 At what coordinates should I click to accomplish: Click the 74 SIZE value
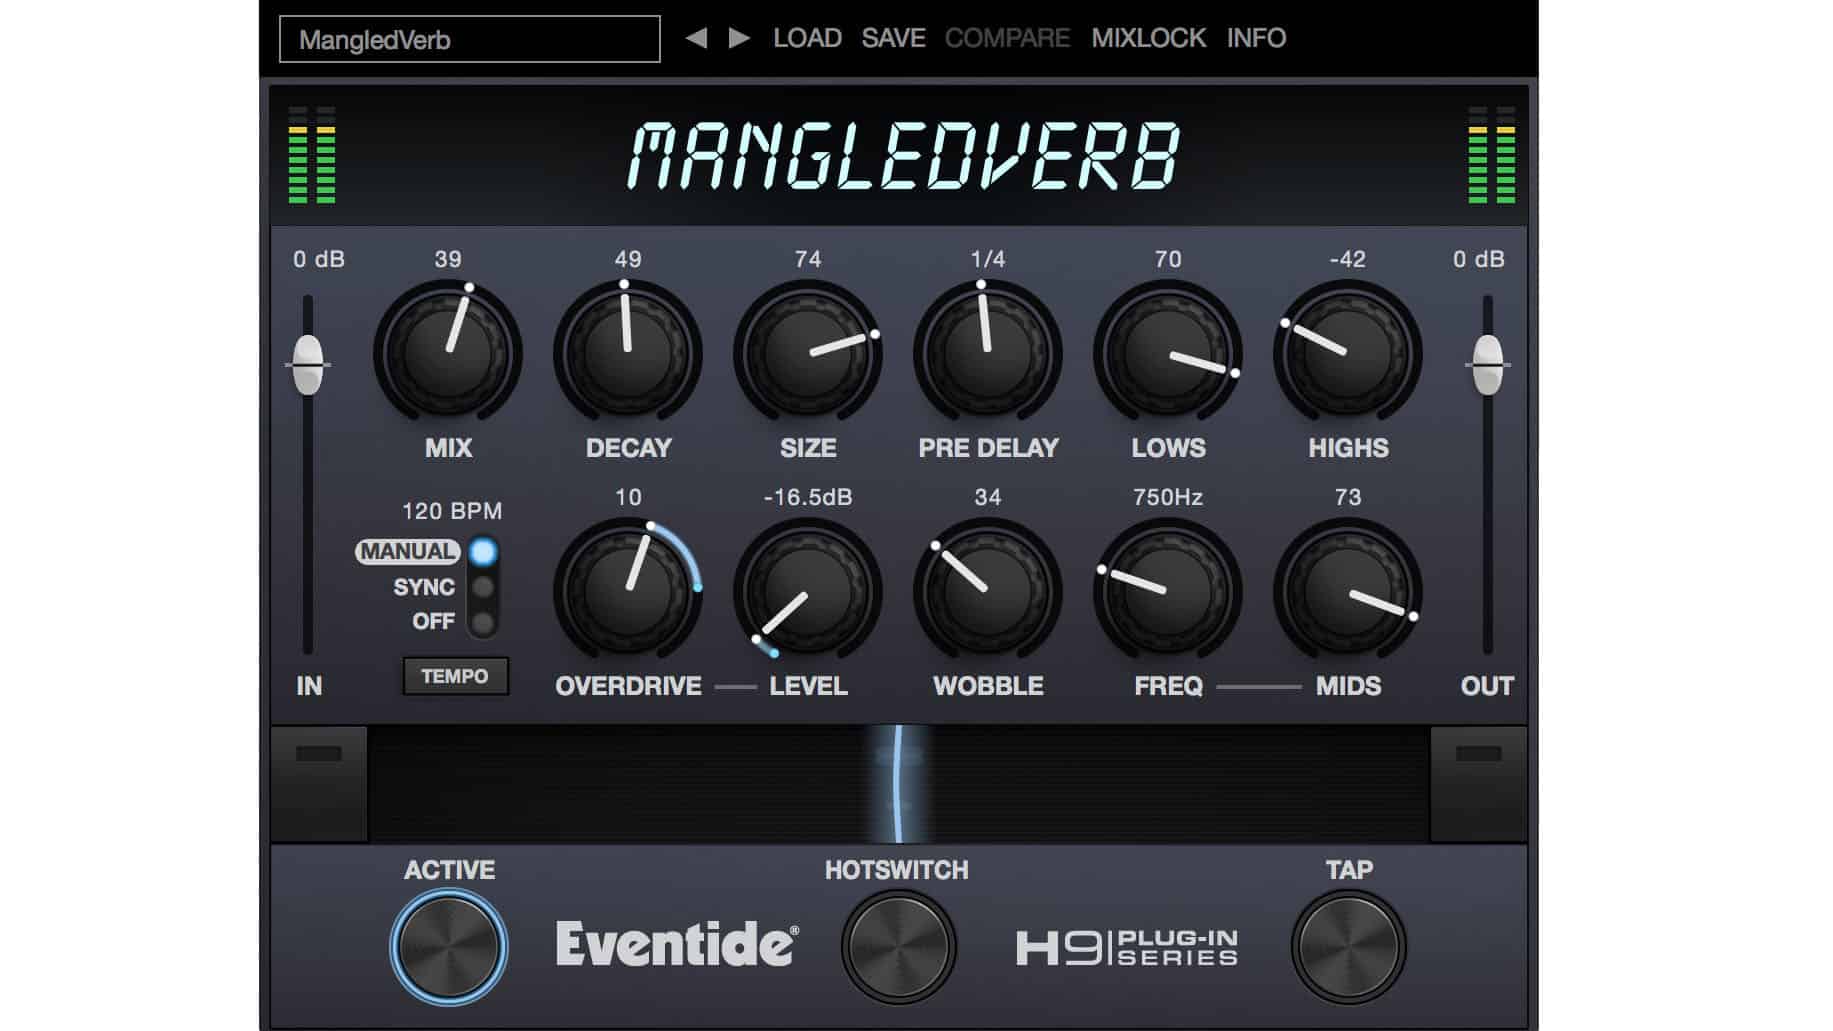808,259
